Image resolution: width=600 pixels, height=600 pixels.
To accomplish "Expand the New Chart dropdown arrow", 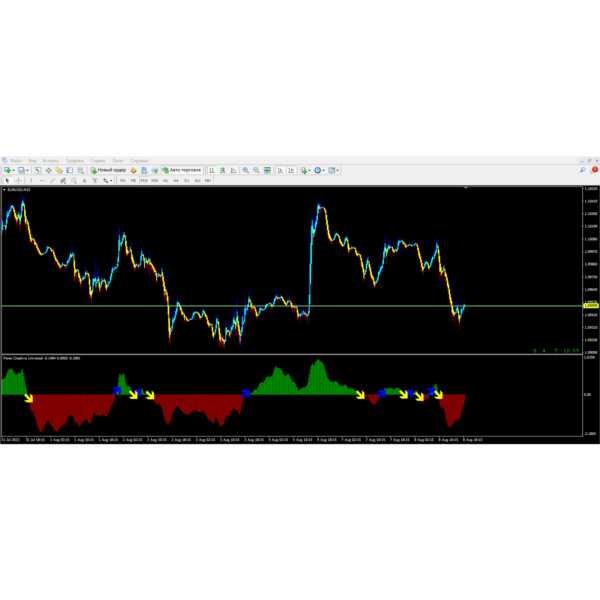I will click(13, 171).
